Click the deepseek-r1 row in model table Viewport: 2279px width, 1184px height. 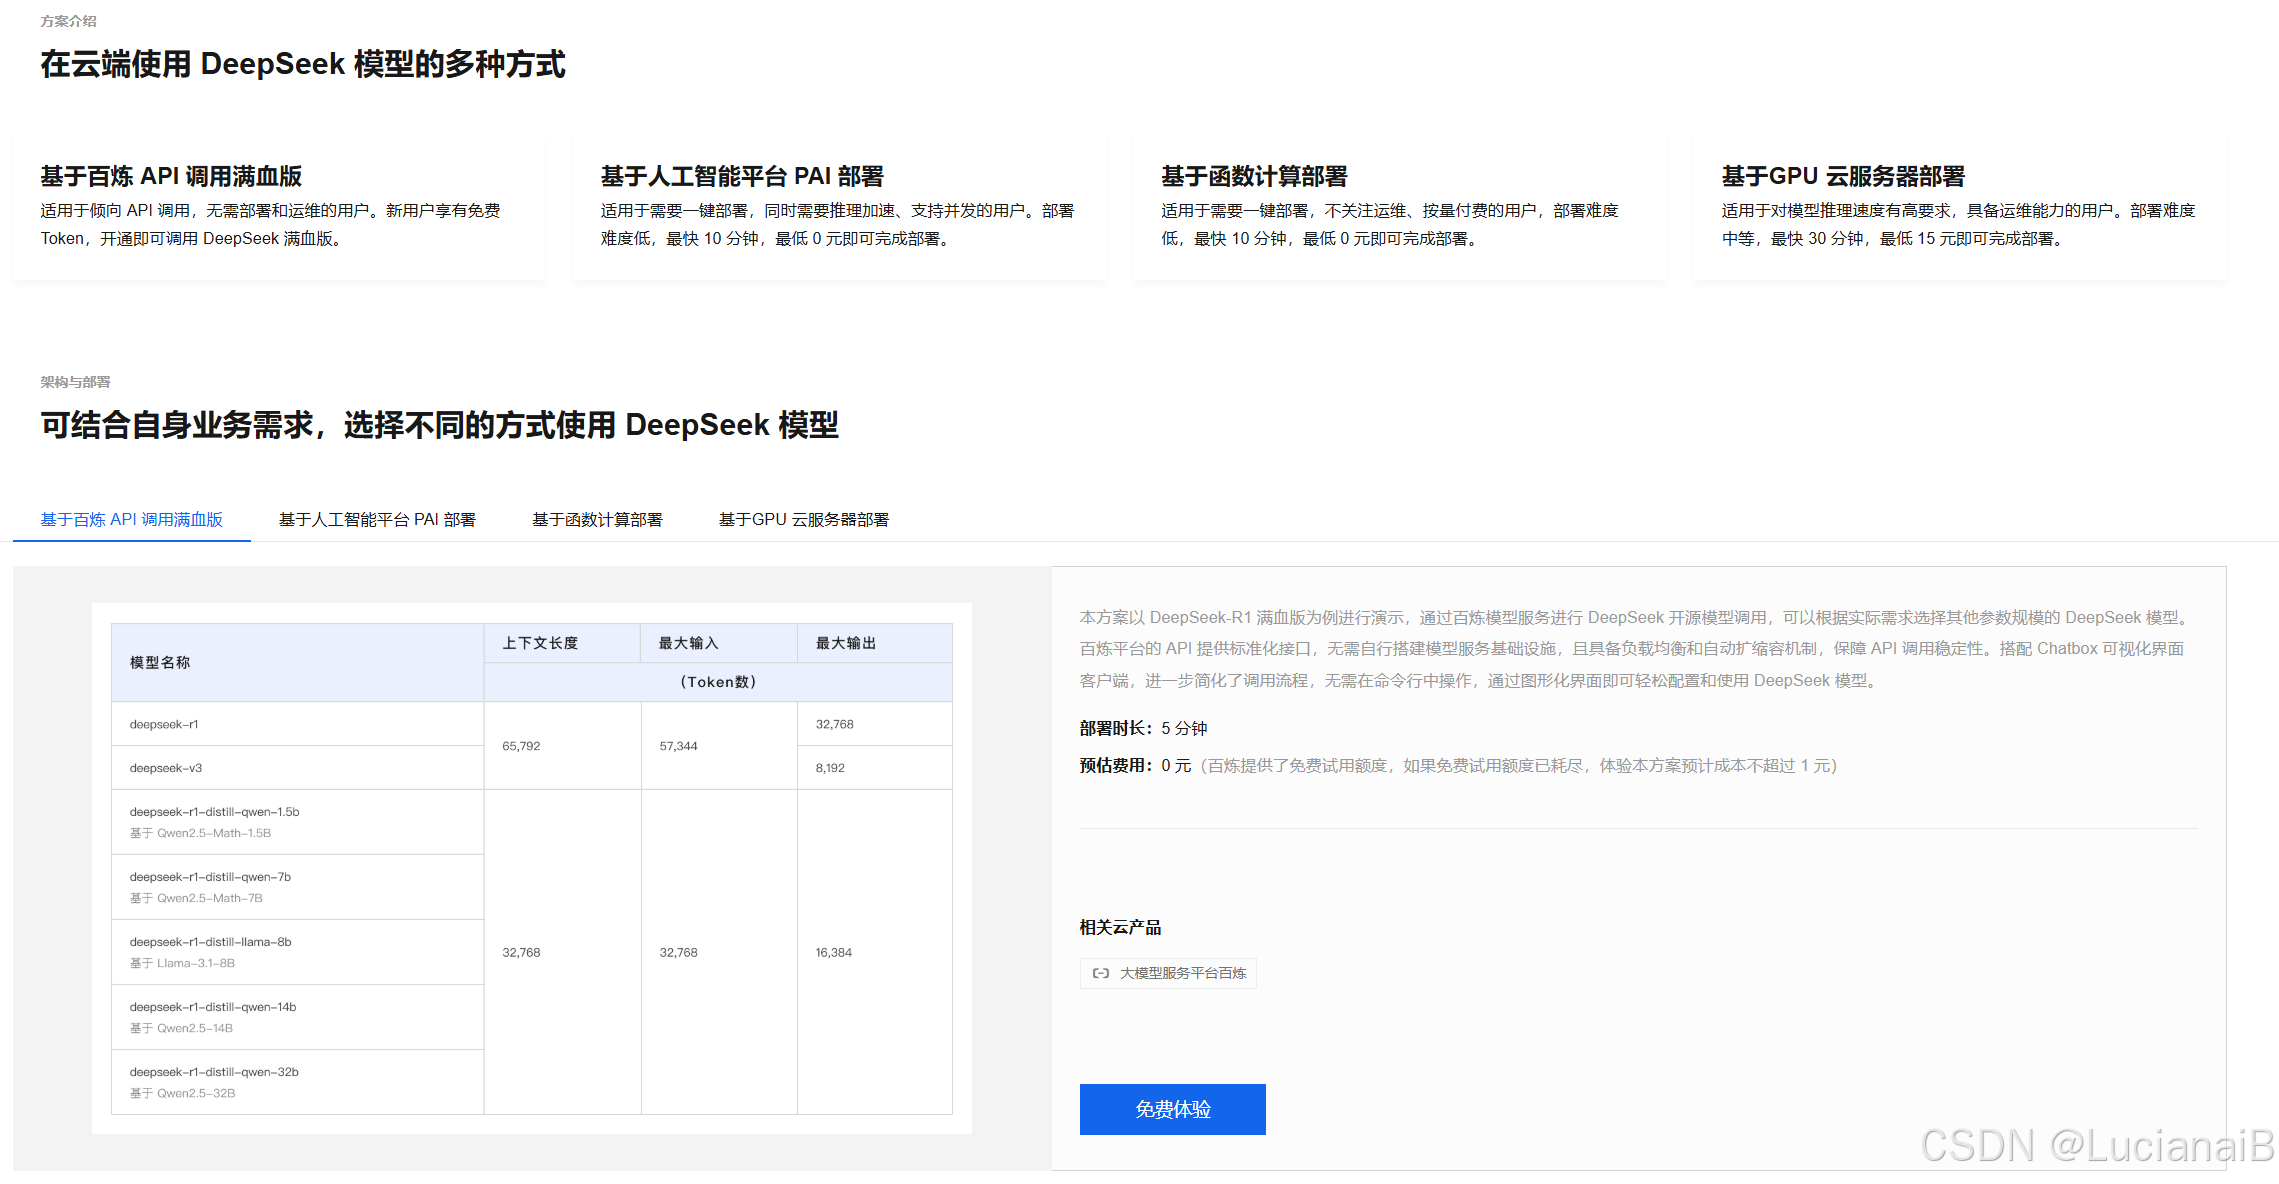(x=164, y=724)
